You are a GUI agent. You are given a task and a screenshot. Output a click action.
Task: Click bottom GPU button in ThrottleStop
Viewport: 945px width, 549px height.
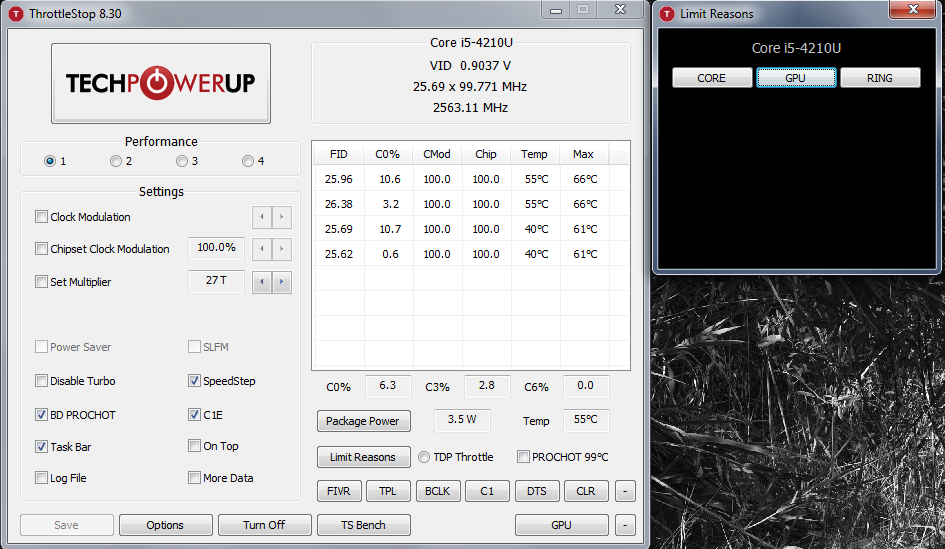(562, 525)
